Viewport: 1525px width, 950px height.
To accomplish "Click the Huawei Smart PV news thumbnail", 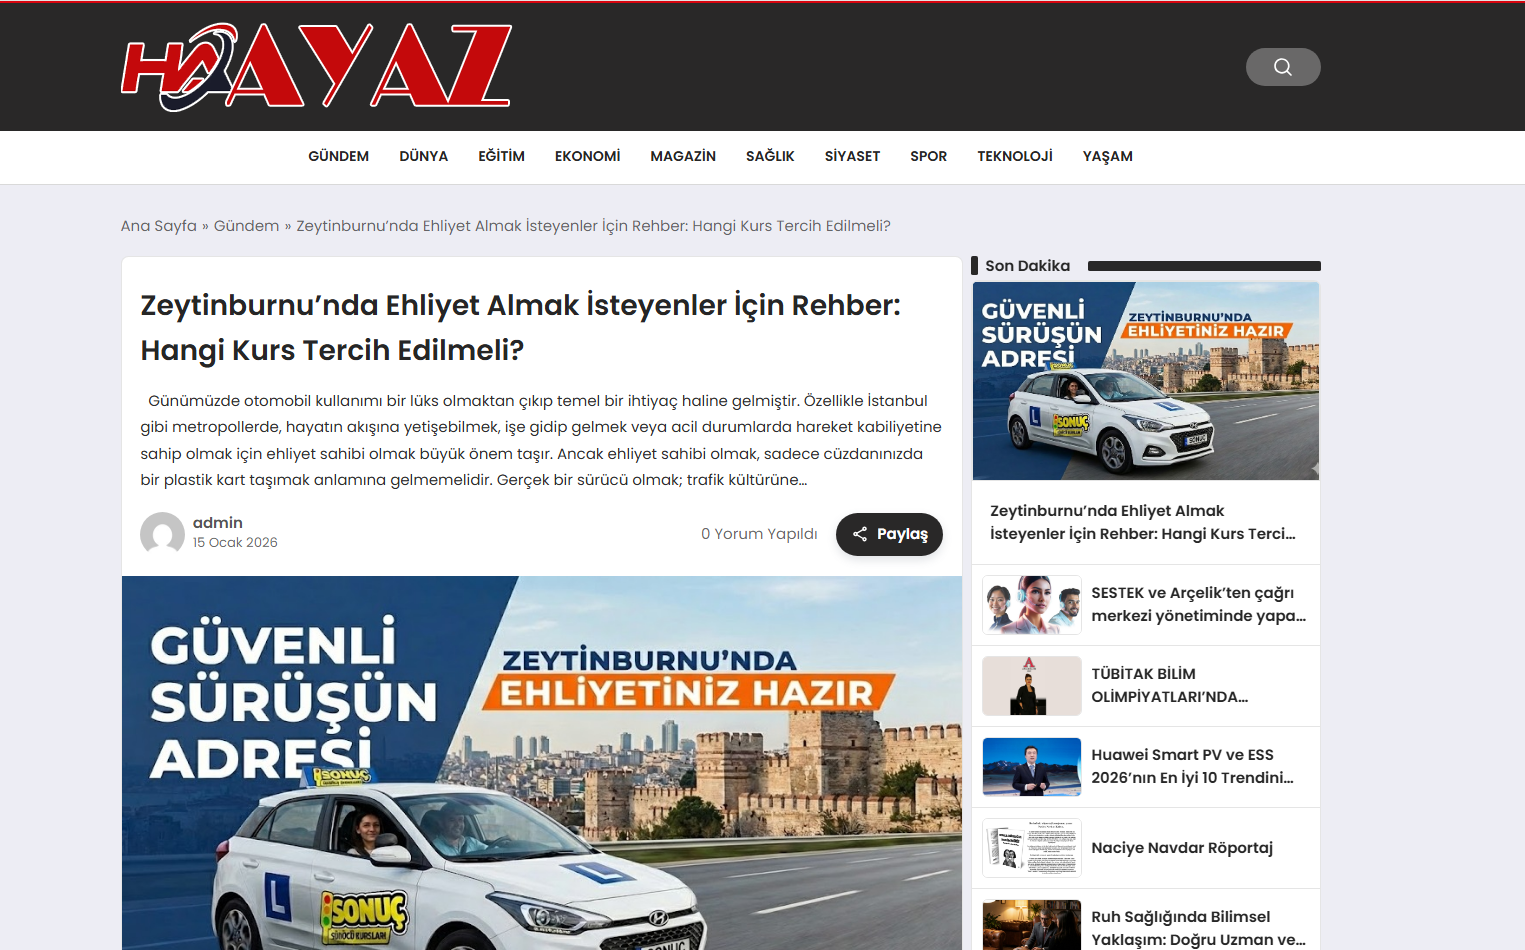I will (1031, 767).
